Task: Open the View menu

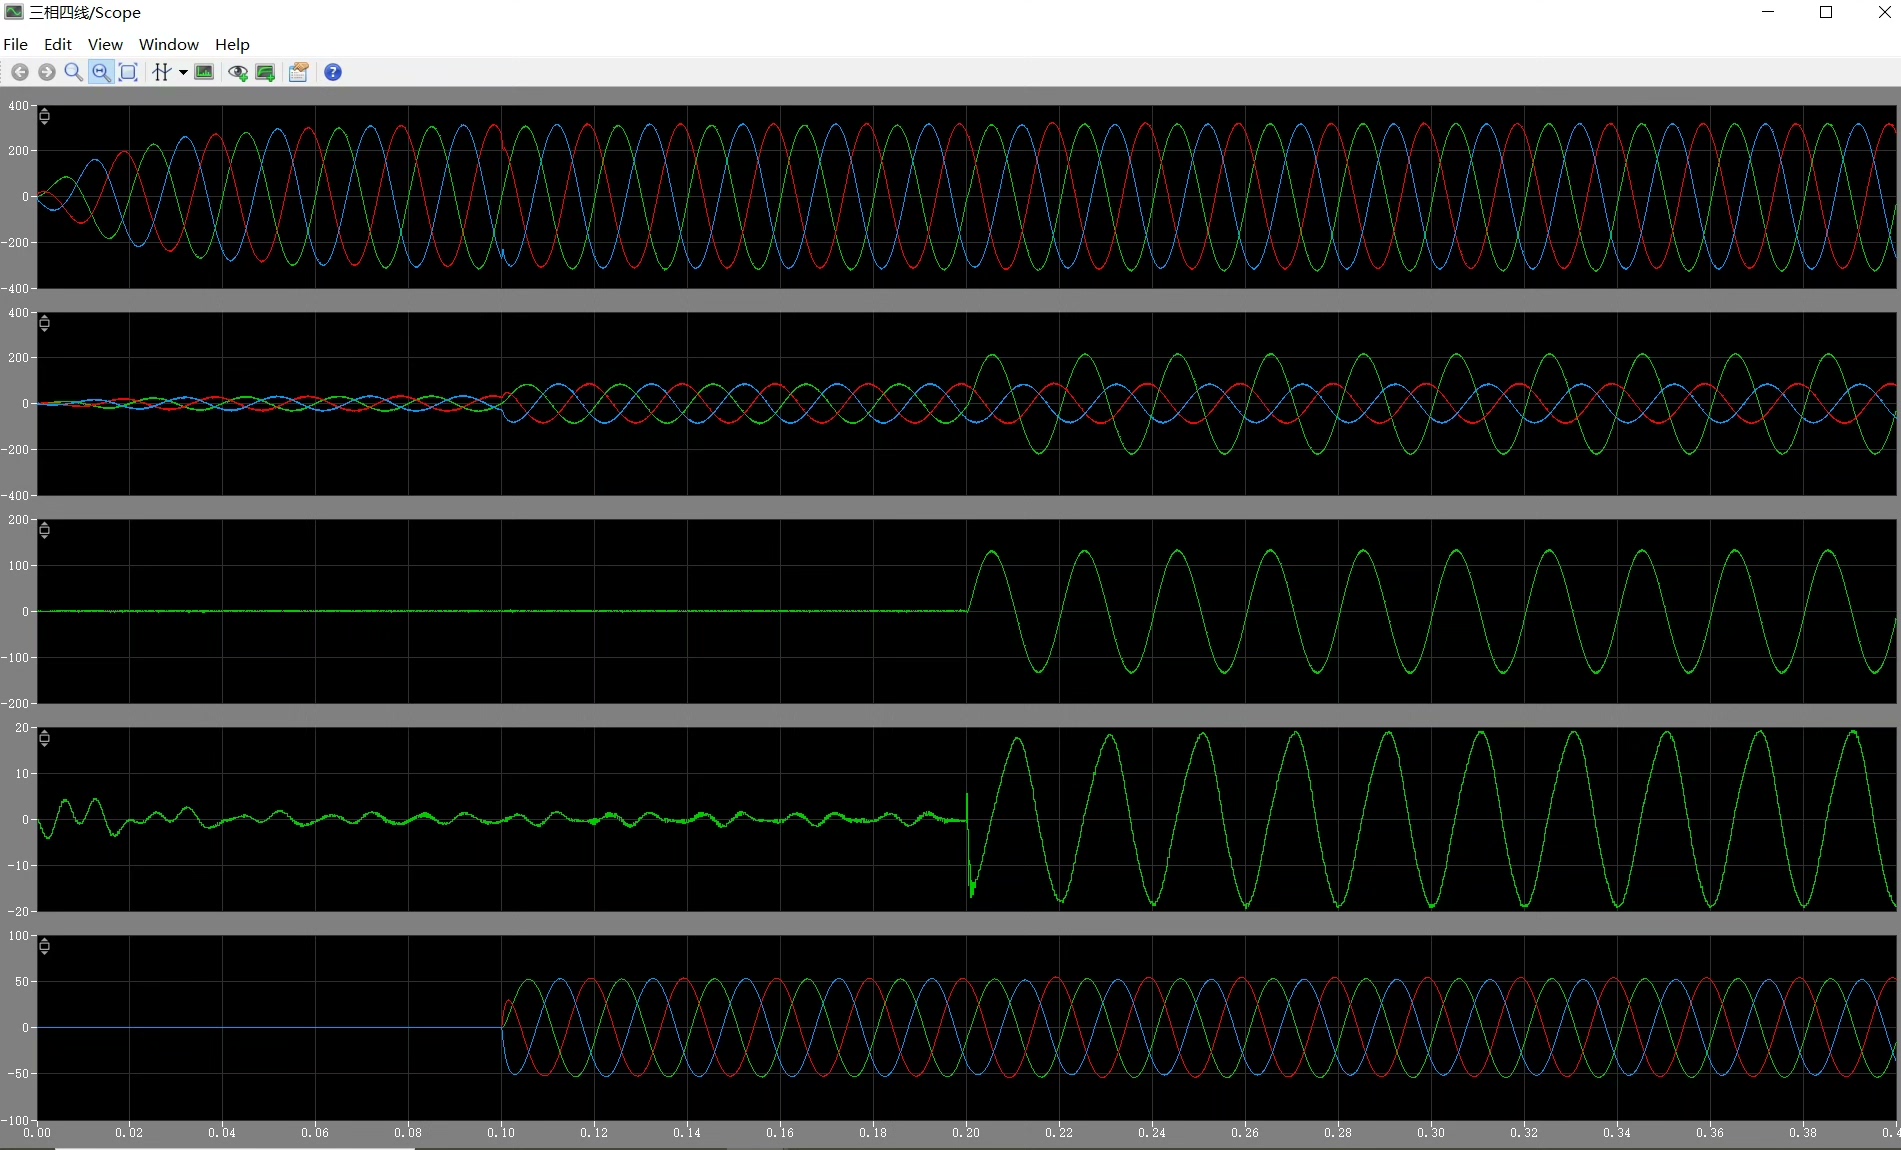Action: [x=105, y=44]
